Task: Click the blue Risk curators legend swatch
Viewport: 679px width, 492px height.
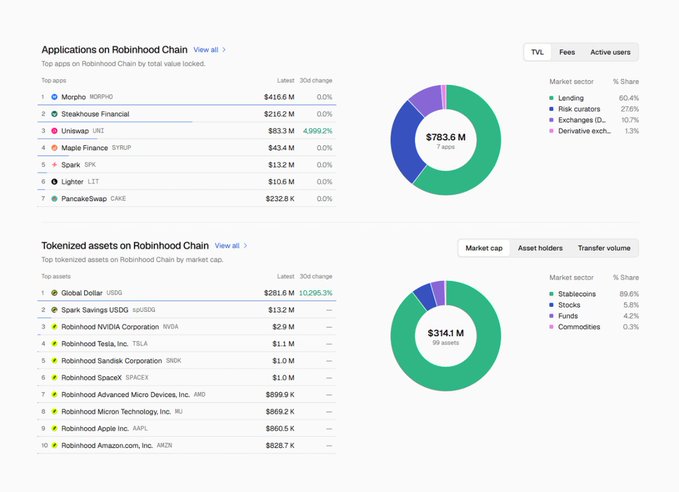Action: coord(551,109)
